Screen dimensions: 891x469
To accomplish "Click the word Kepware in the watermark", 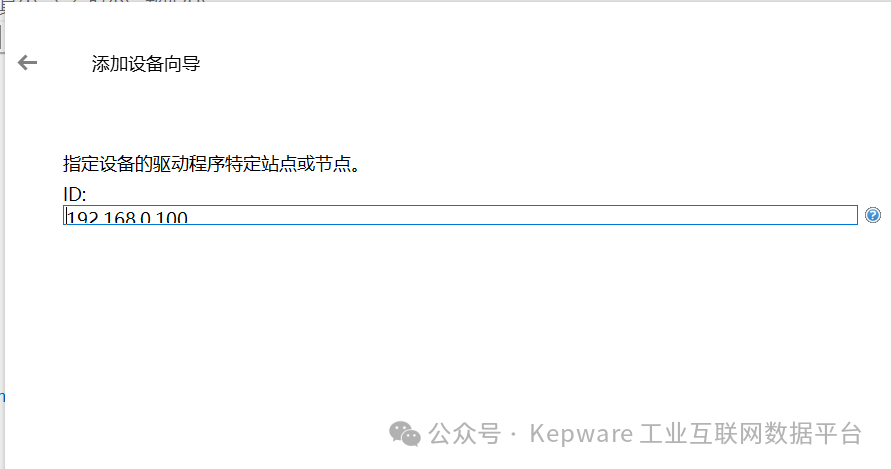I will [581, 434].
